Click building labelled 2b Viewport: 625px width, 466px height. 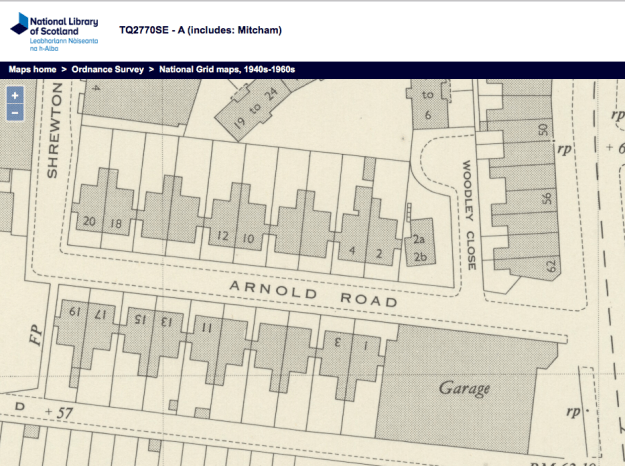click(x=421, y=258)
